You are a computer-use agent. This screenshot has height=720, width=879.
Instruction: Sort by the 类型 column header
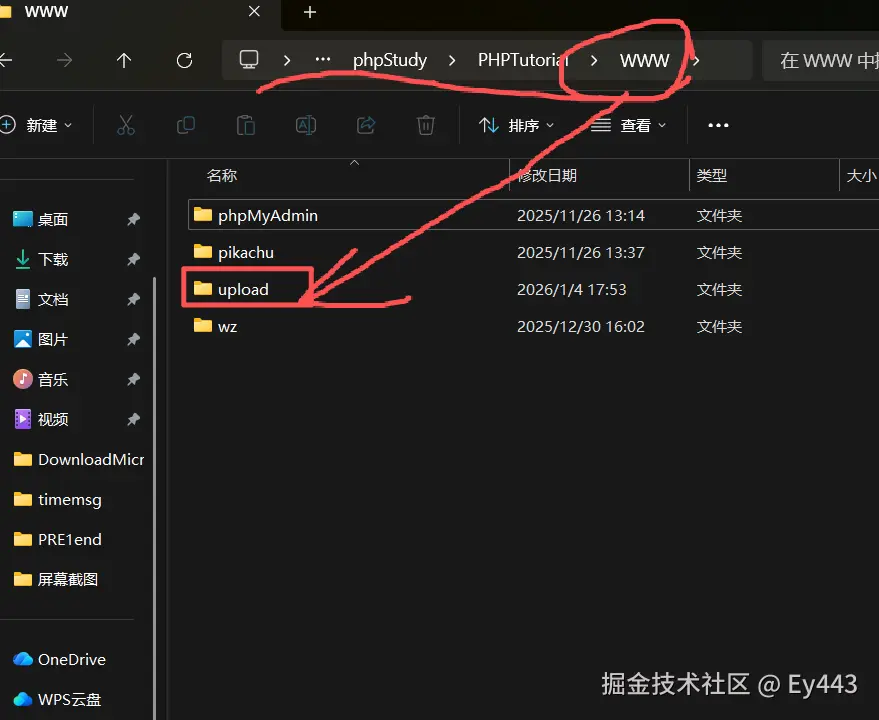(711, 176)
